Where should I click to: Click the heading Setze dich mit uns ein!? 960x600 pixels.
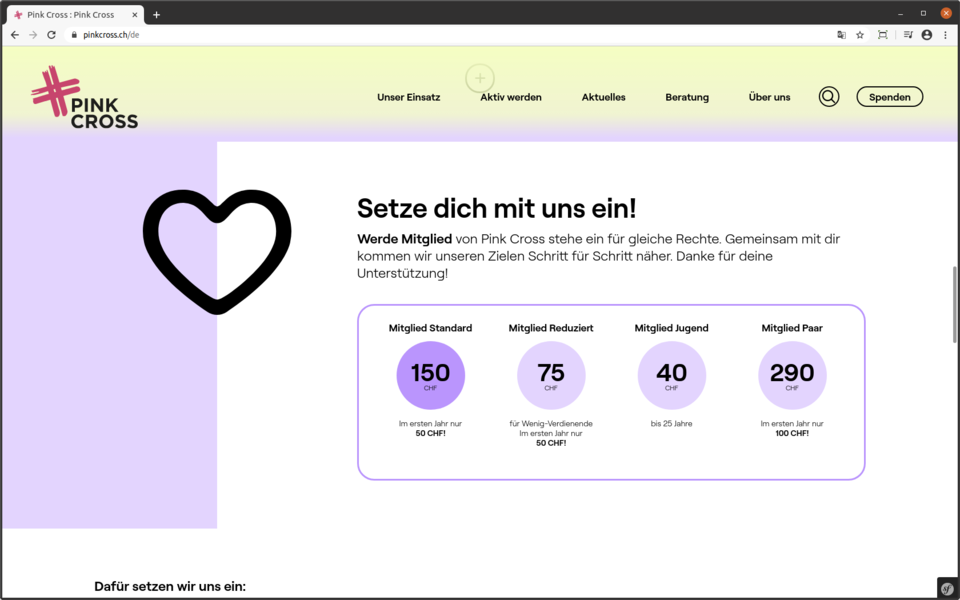497,208
